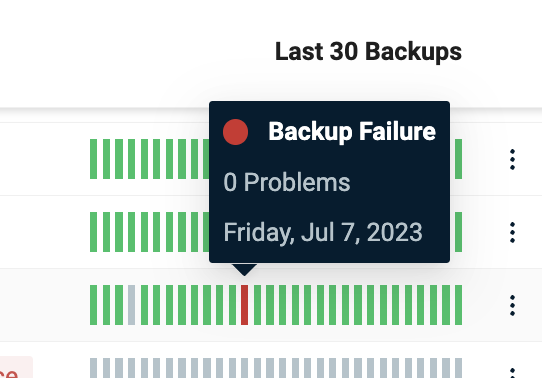Viewport: 542px width, 378px height.
Task: Click the last green bar in the third row
Action: [x=459, y=305]
